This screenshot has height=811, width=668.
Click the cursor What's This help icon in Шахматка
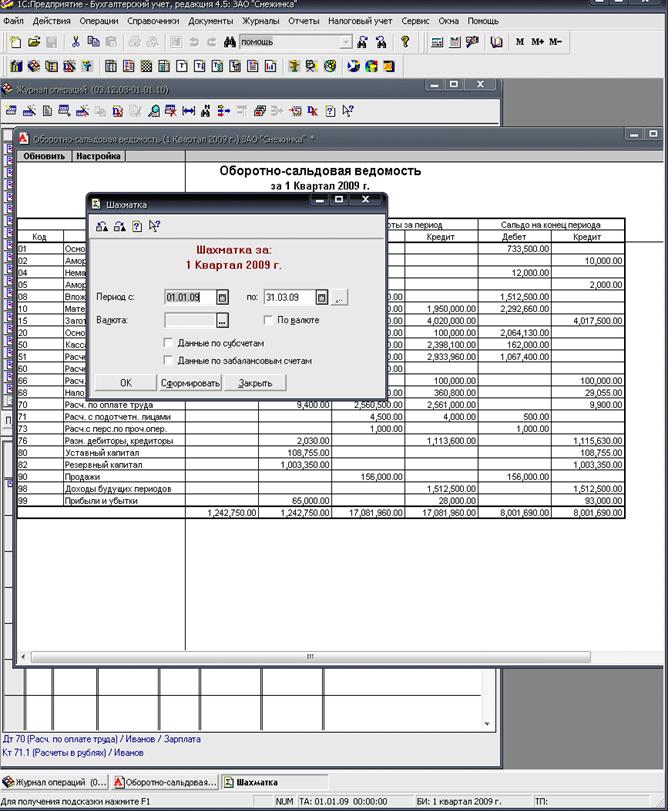[154, 226]
